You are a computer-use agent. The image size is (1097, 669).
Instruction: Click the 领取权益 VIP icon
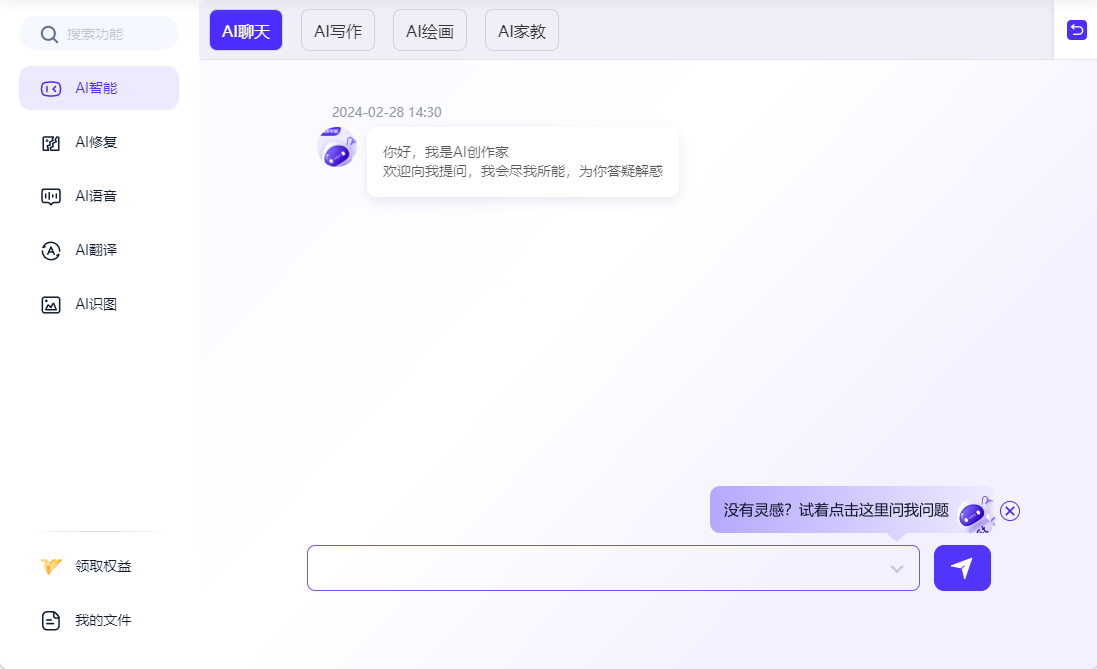(52, 567)
